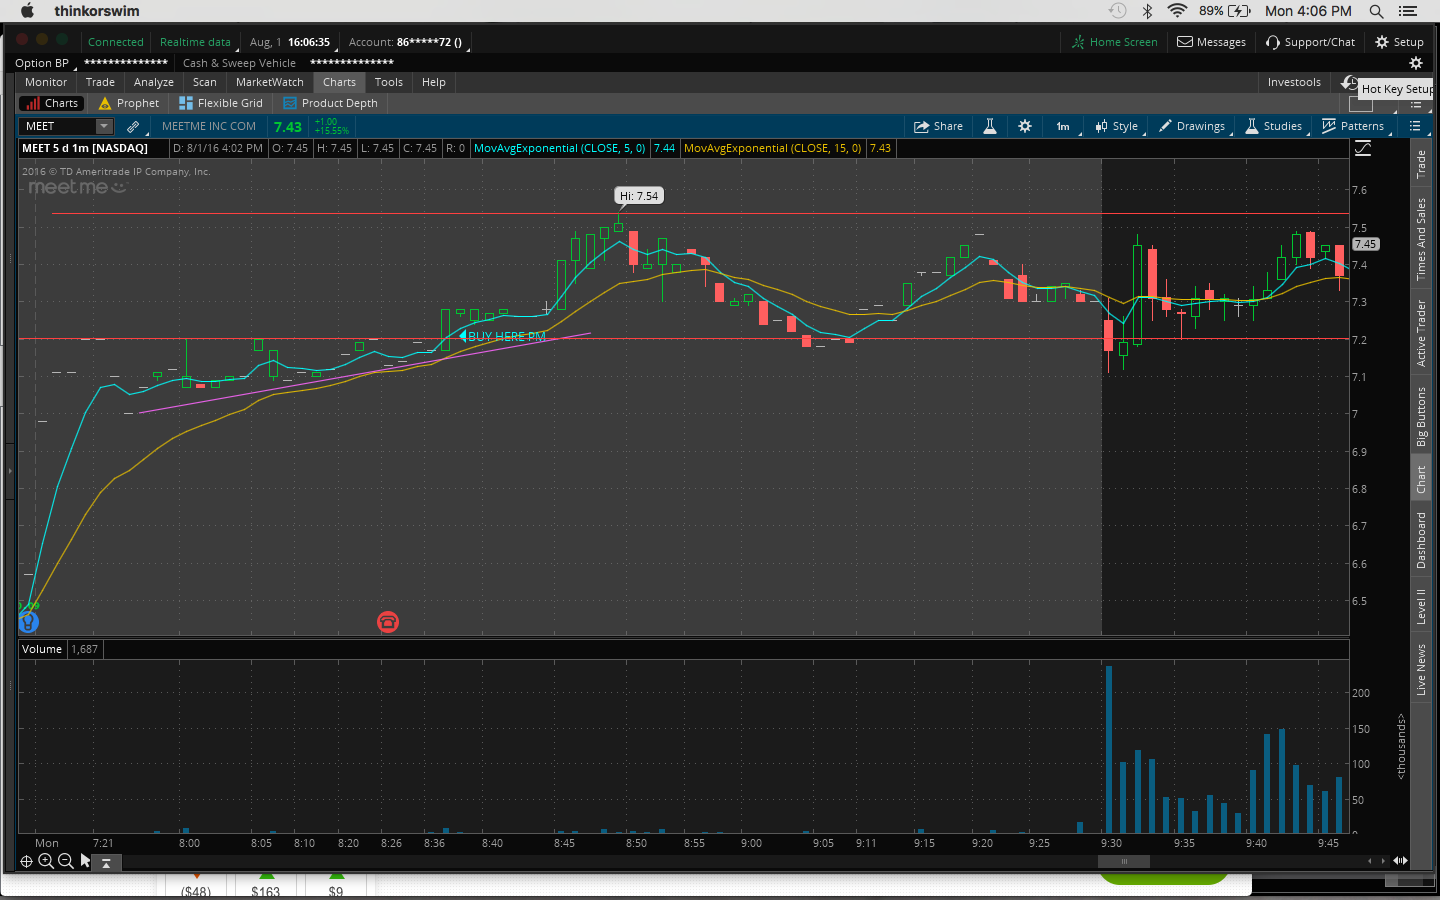Click the blue lightbulb event marker
1440x900 pixels.
click(x=29, y=622)
